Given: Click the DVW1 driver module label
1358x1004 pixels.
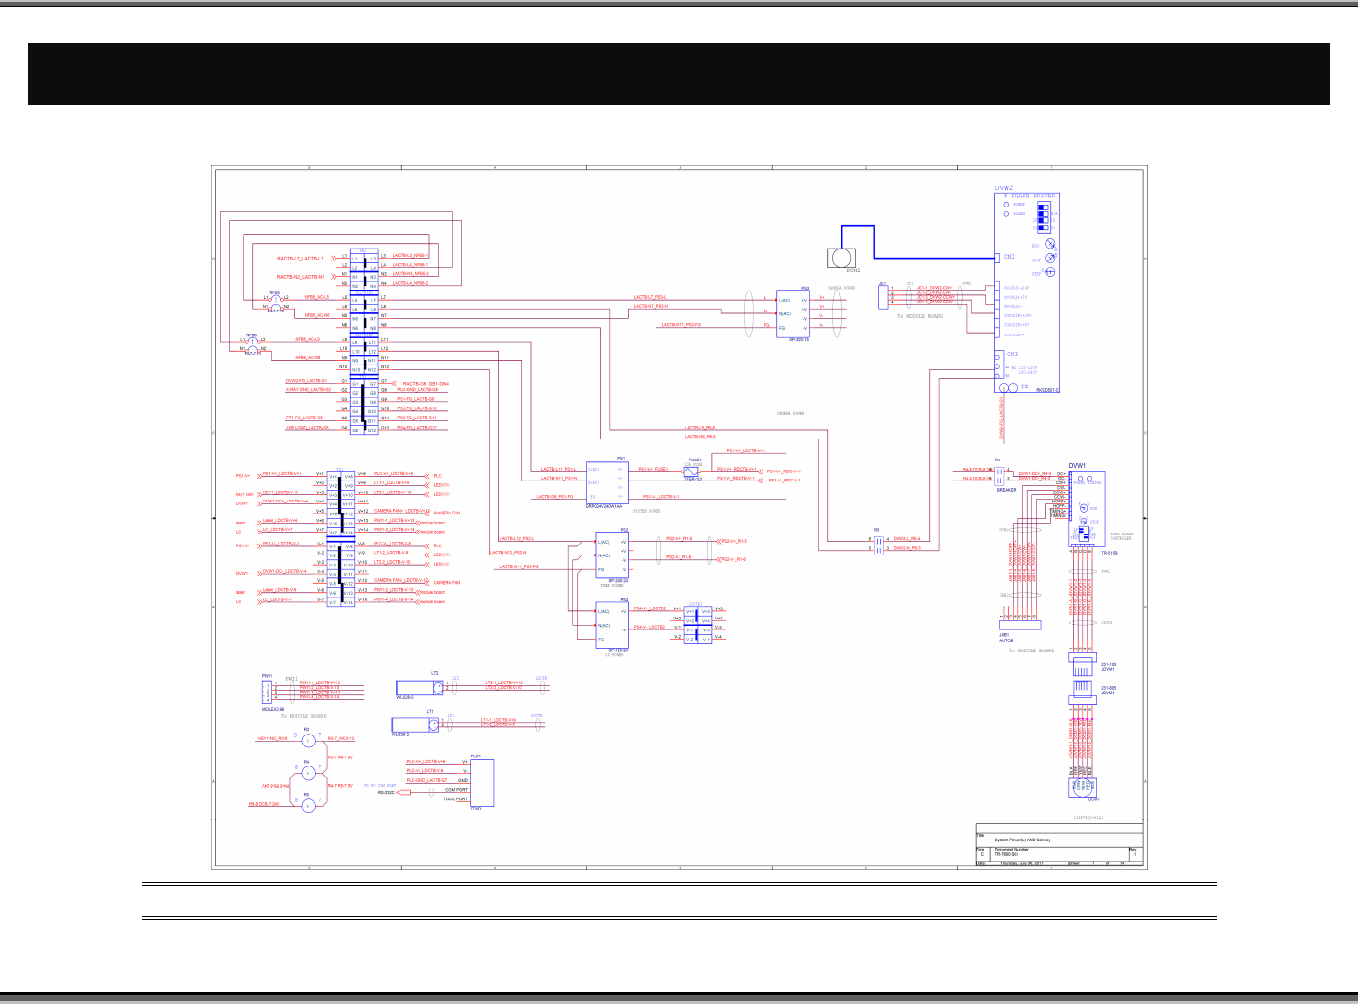Looking at the screenshot, I should (1078, 465).
